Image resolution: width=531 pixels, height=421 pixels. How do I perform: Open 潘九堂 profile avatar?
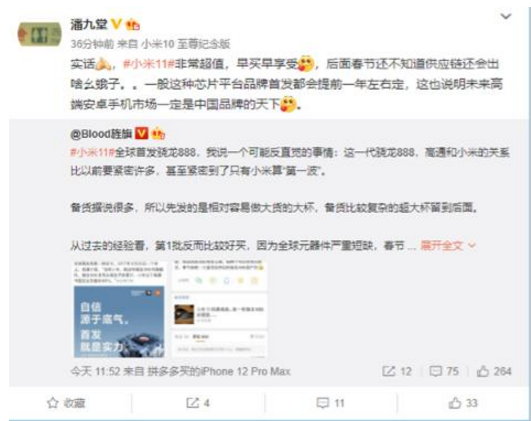point(39,34)
